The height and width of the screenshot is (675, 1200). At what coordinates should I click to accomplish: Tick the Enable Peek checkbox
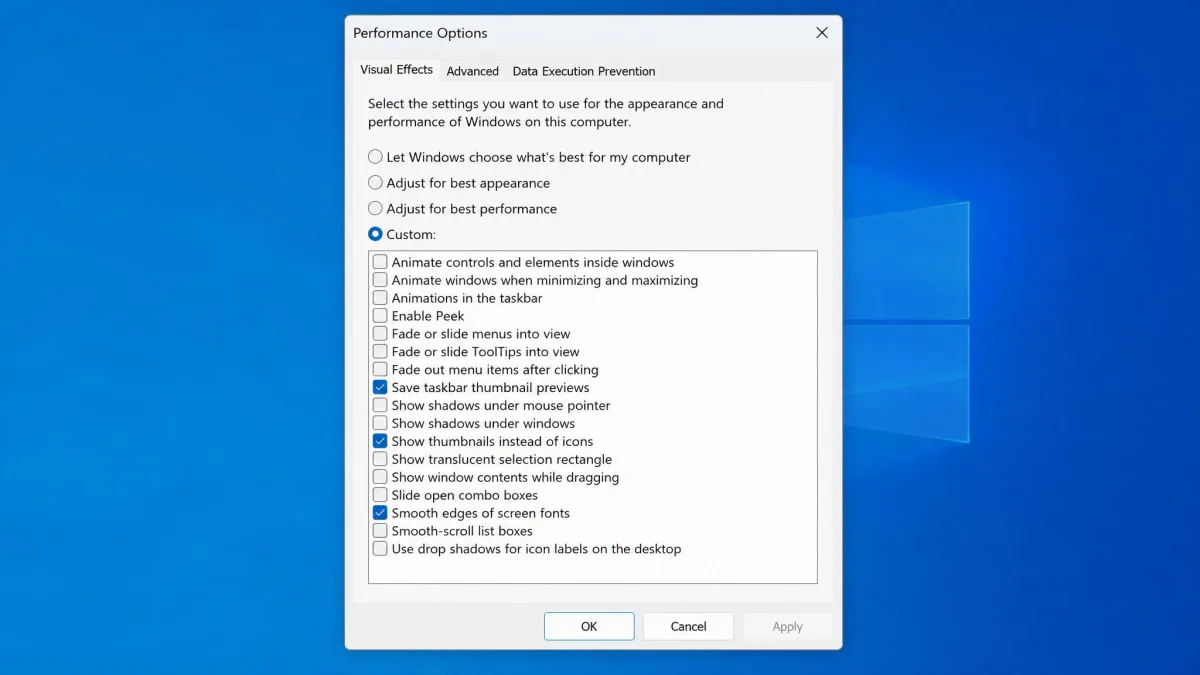pyautogui.click(x=380, y=316)
